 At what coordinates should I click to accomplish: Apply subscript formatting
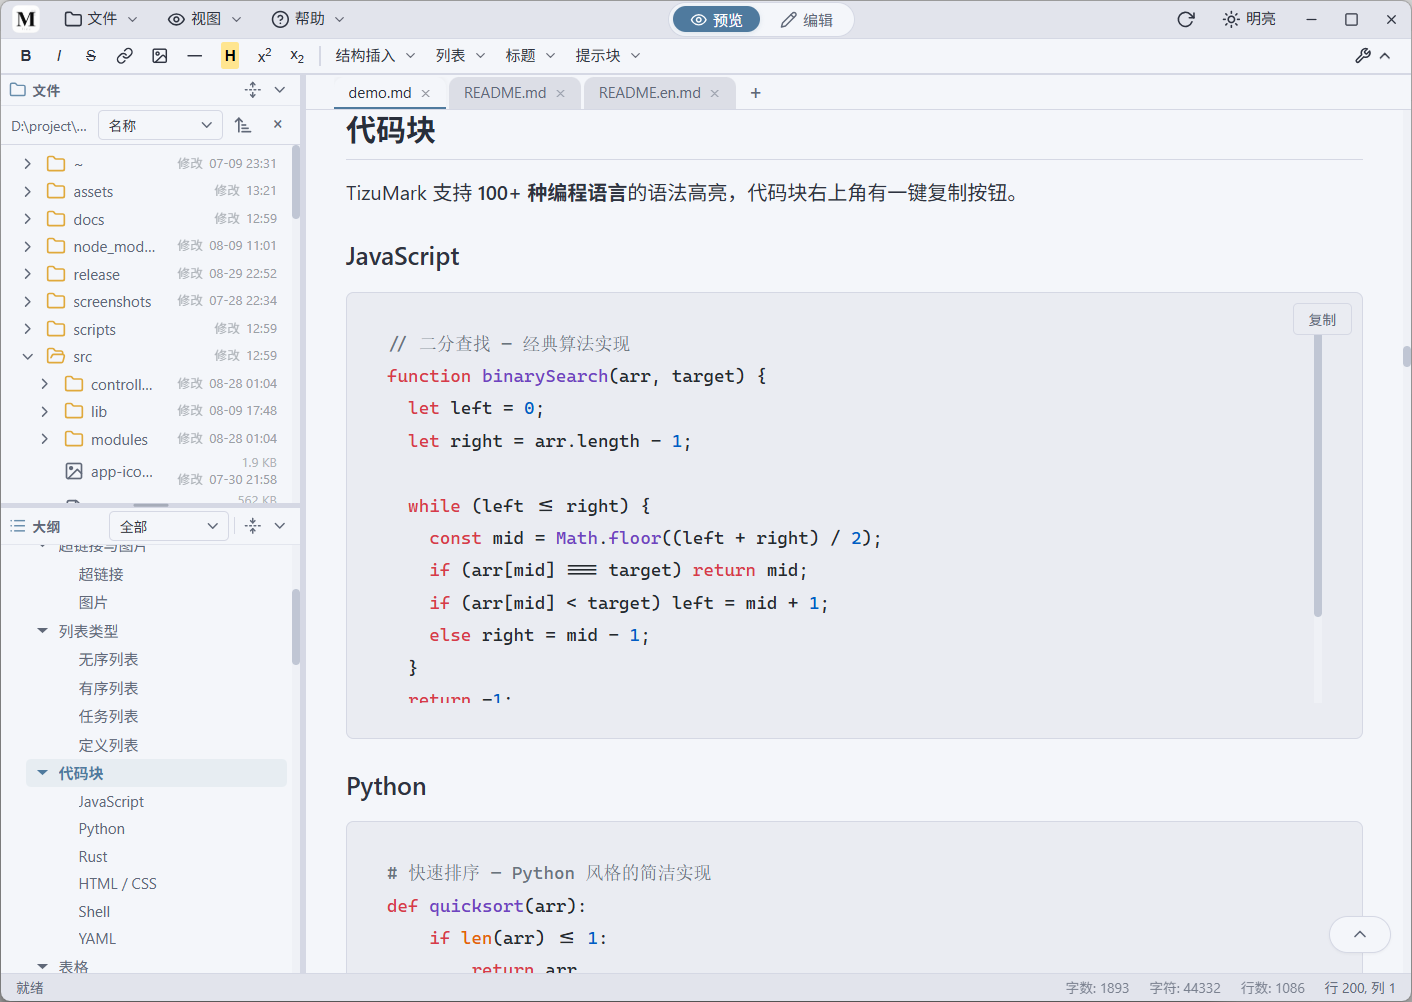tap(297, 56)
